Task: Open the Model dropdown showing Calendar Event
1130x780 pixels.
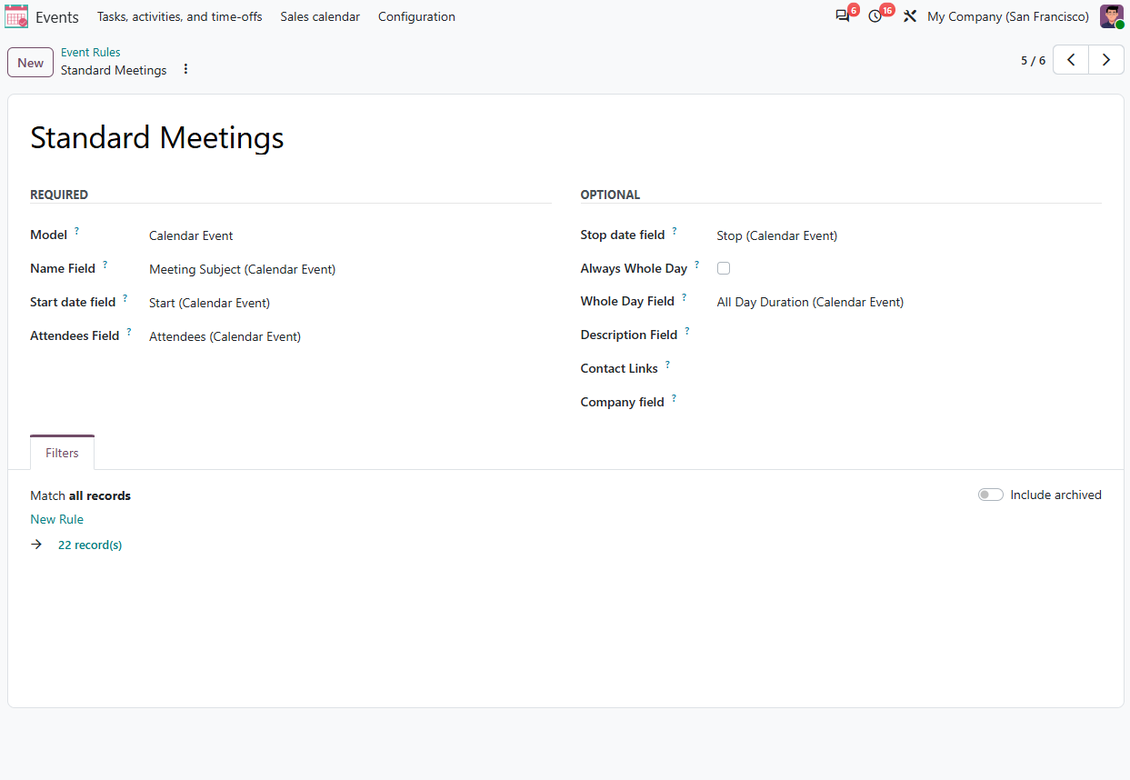Action: pos(350,236)
